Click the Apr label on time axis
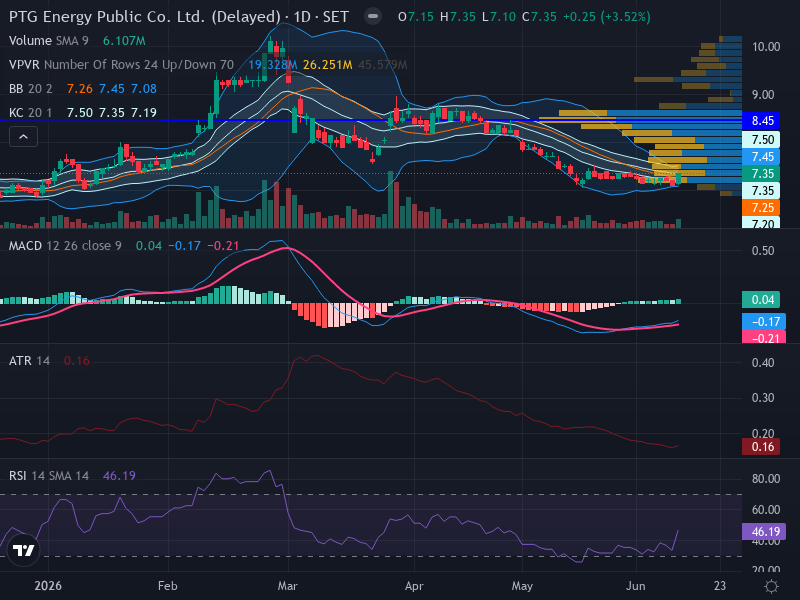The width and height of the screenshot is (800, 600). (414, 586)
